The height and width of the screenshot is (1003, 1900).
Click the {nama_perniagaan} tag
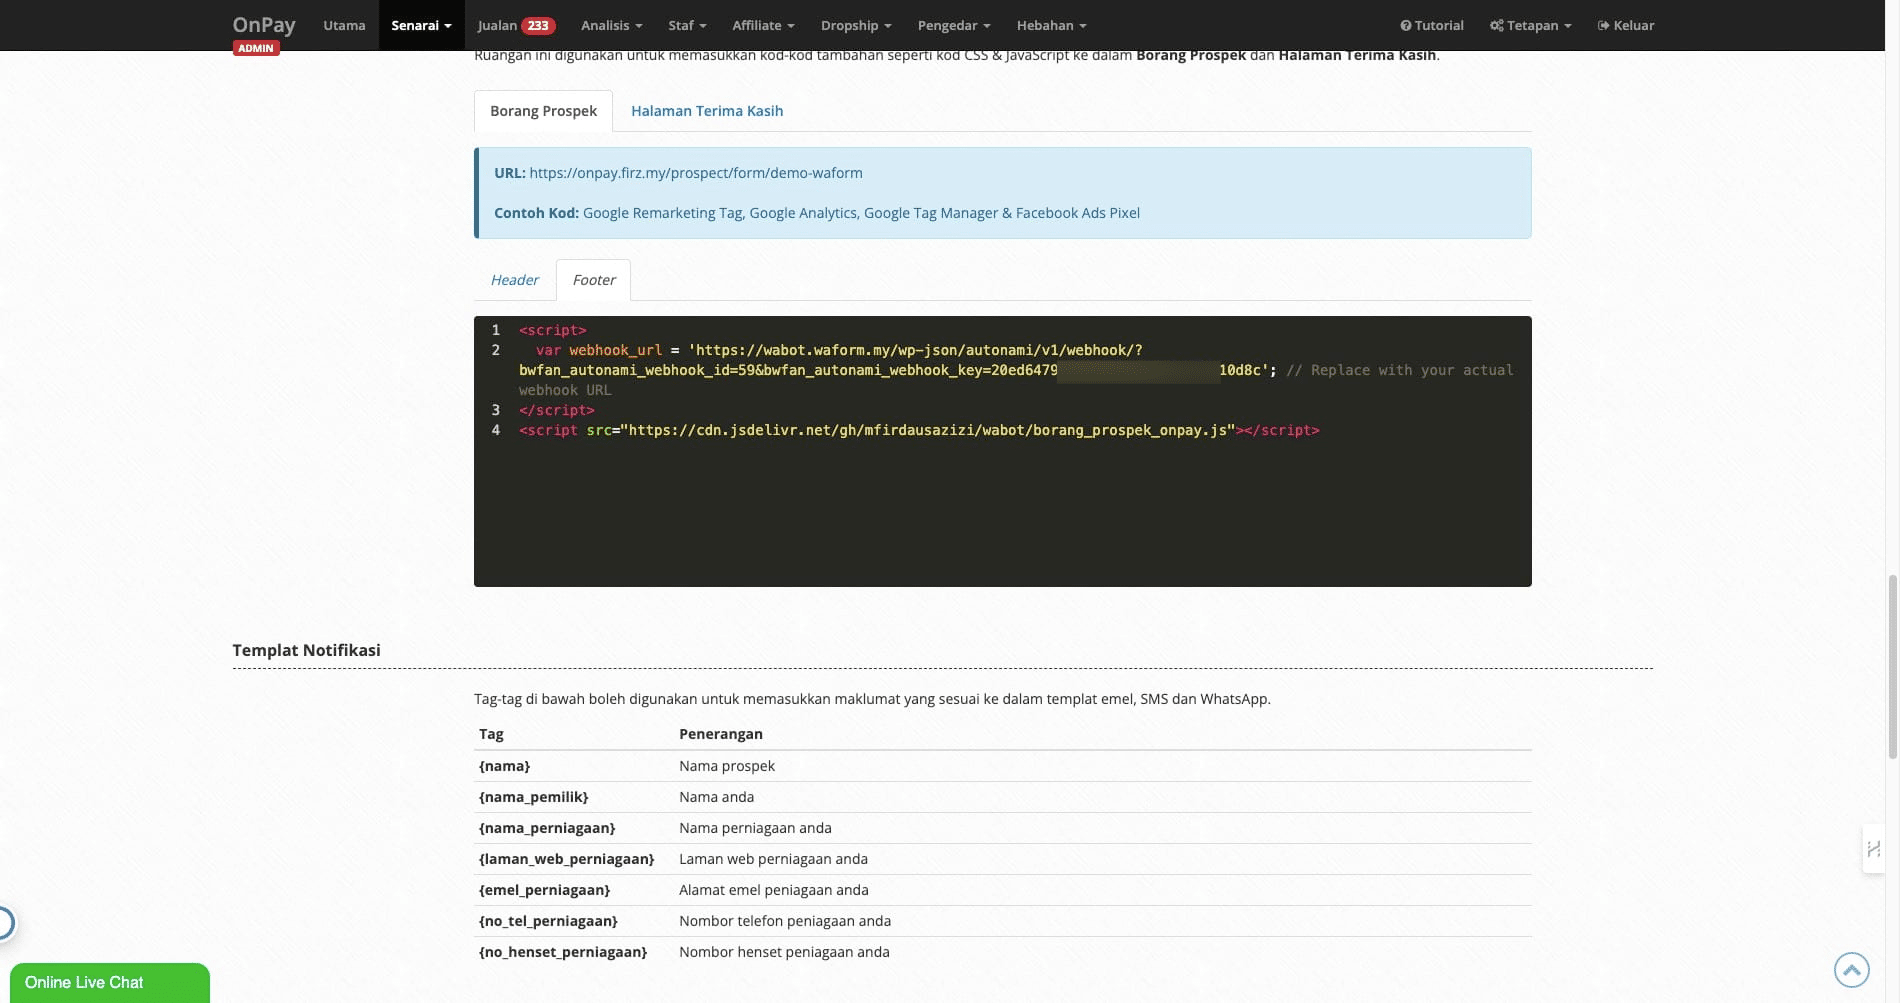(x=547, y=828)
